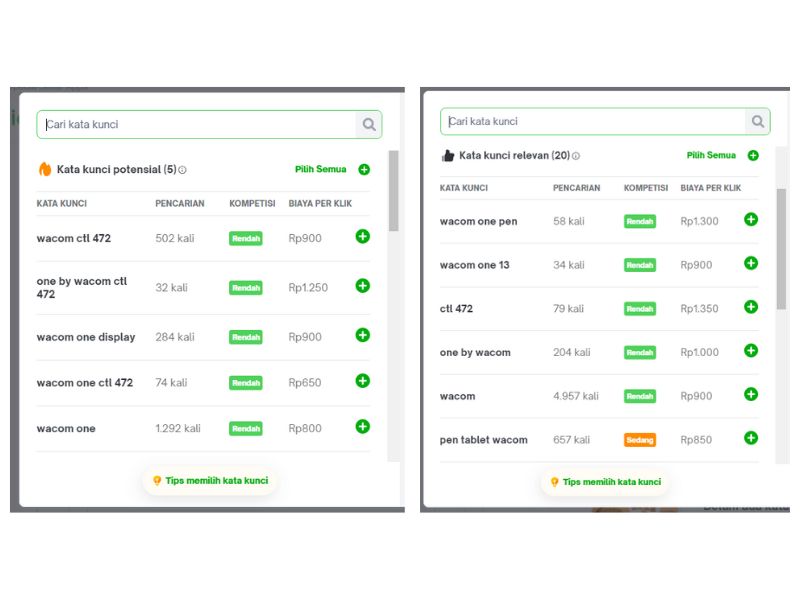The height and width of the screenshot is (600, 800).
Task: Click the lightbulb icon on right Tips button
Action: click(x=554, y=481)
